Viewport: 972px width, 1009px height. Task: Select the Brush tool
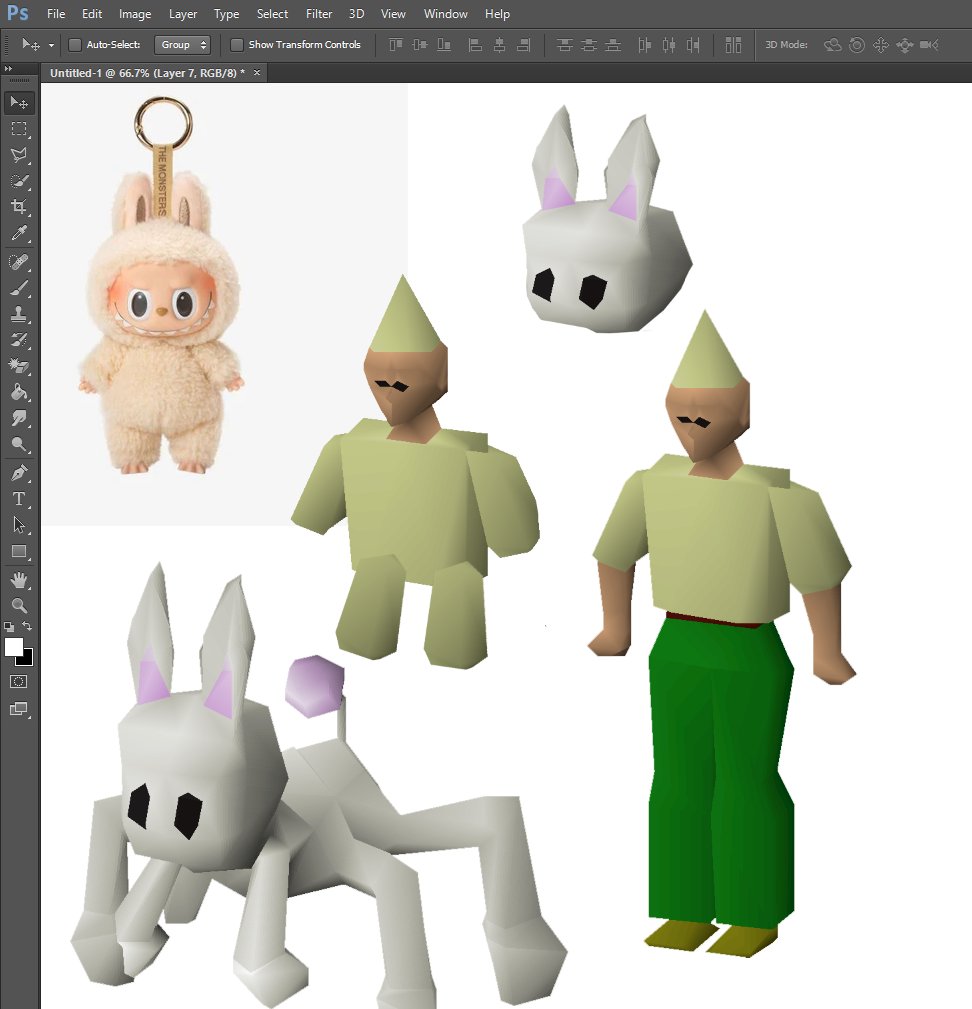point(17,289)
